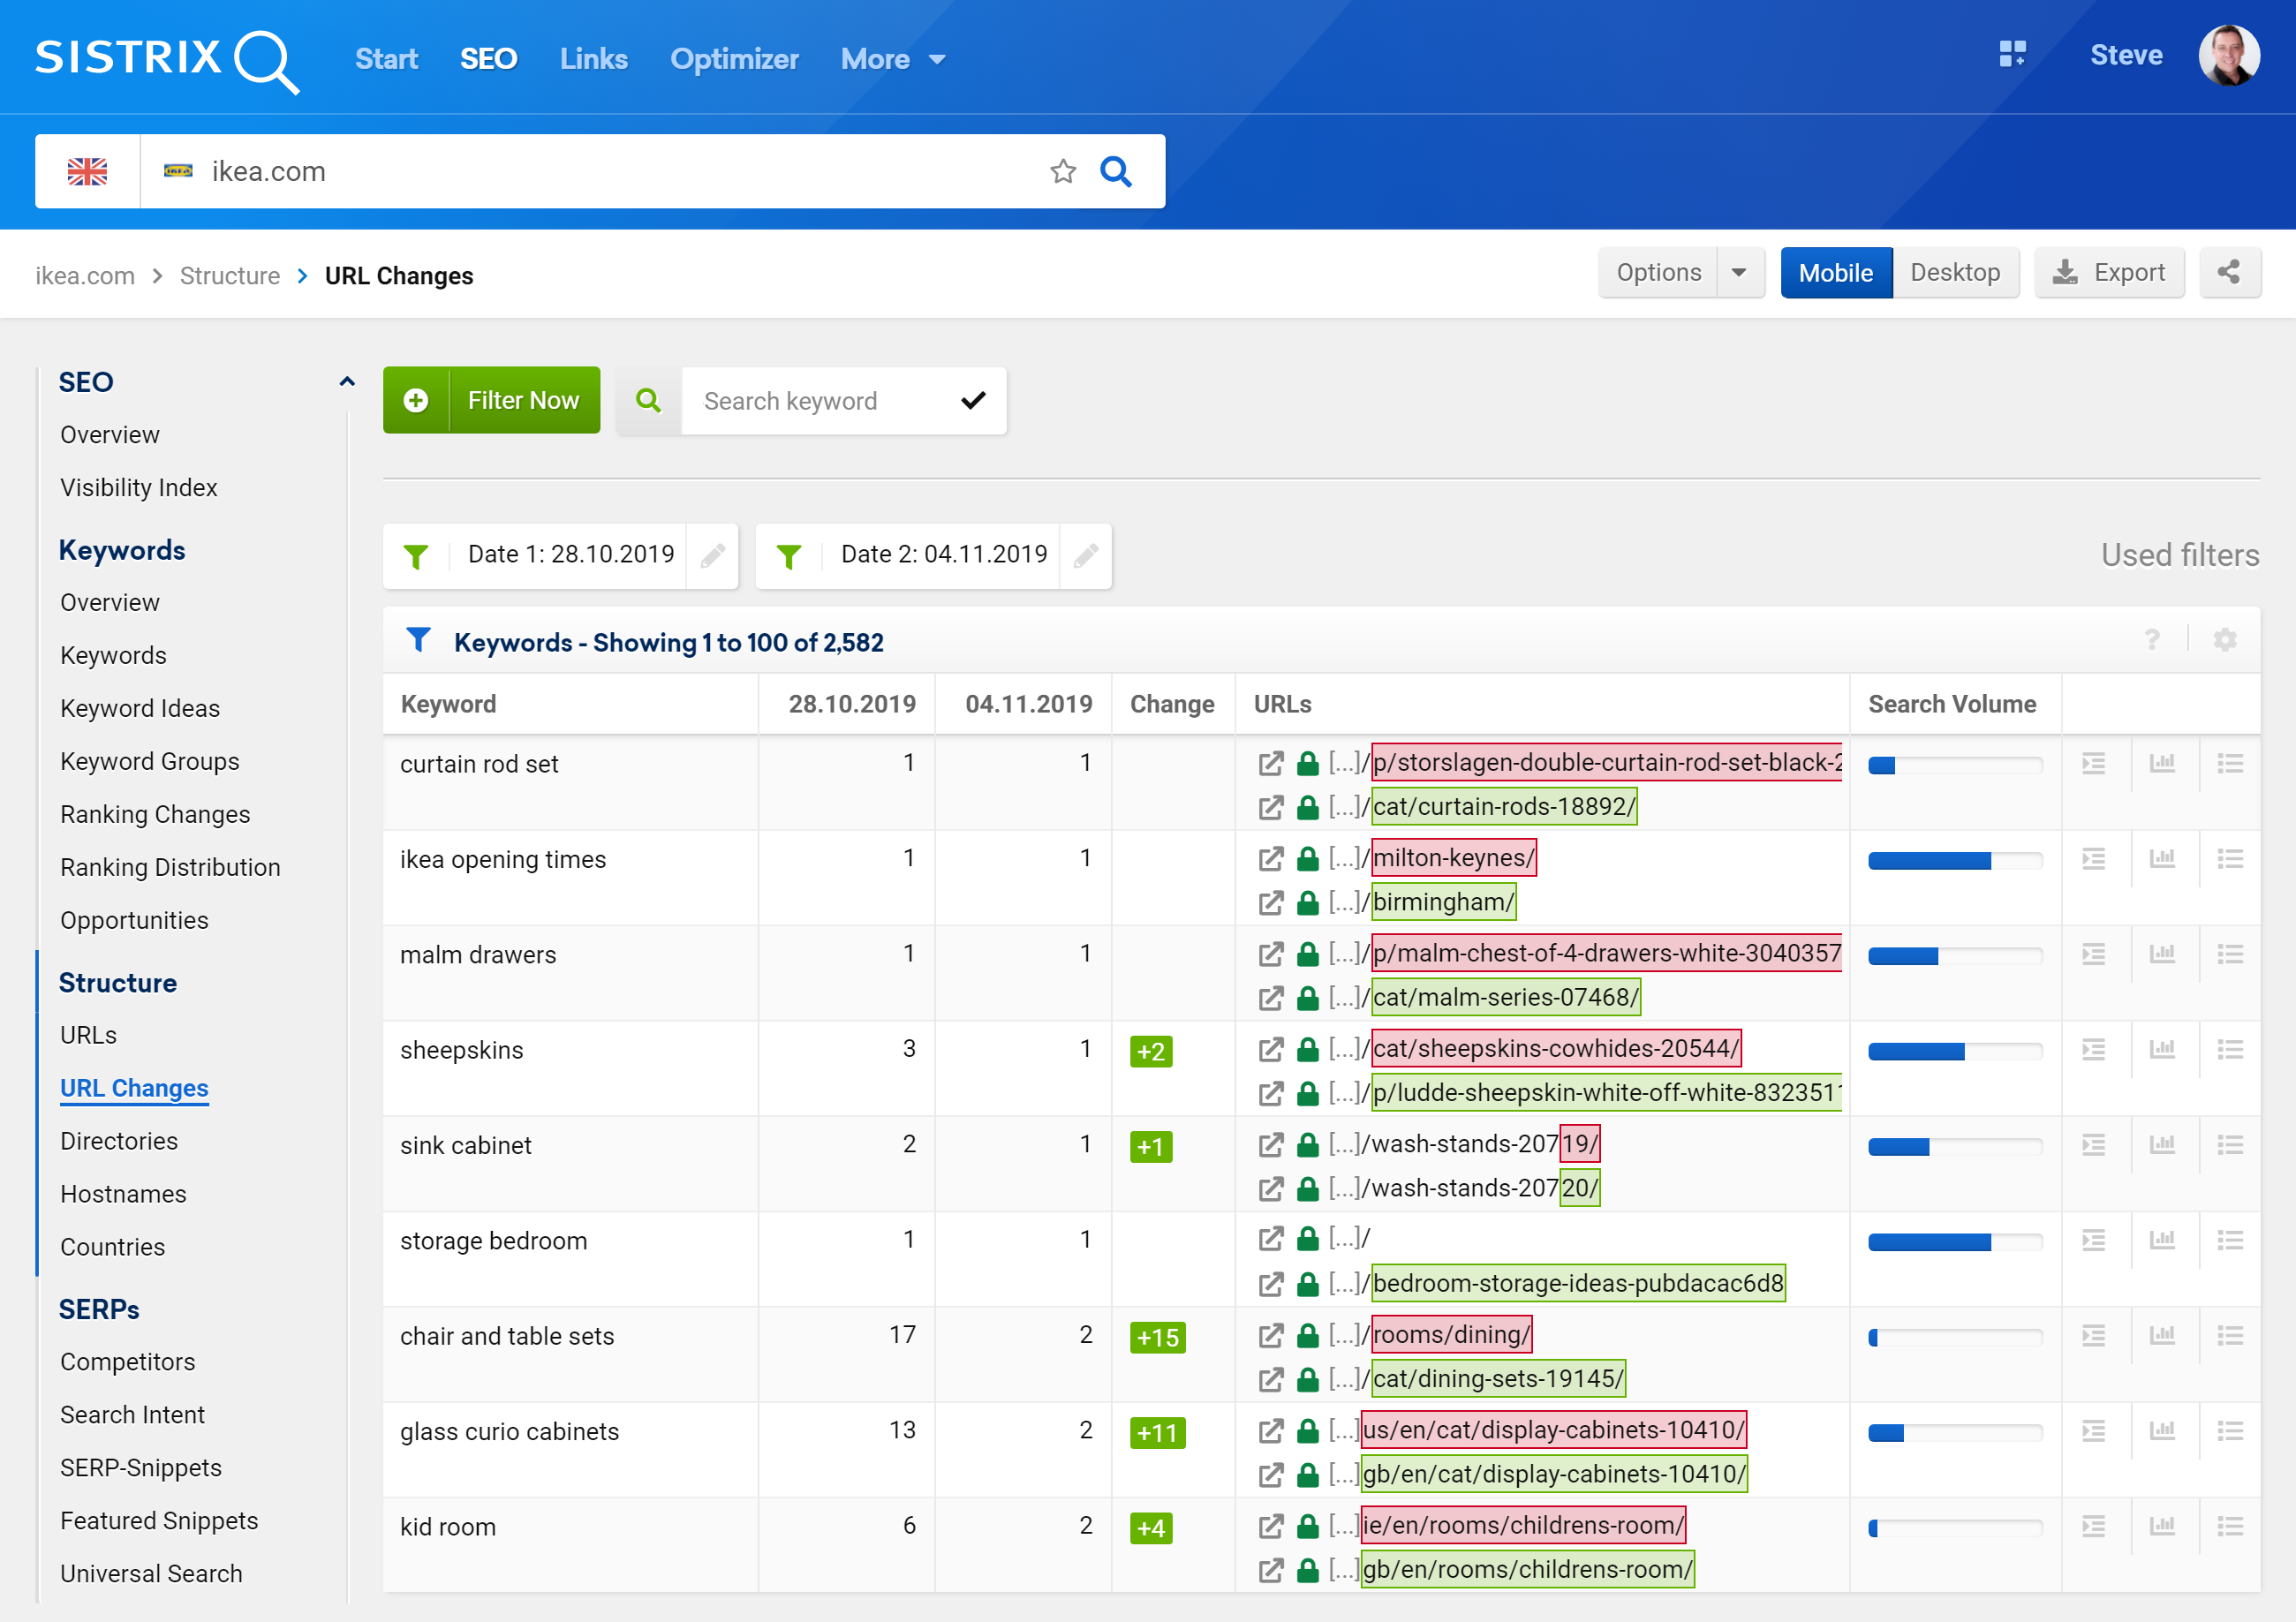
Task: Expand the More menu in top navigation
Action: [893, 59]
